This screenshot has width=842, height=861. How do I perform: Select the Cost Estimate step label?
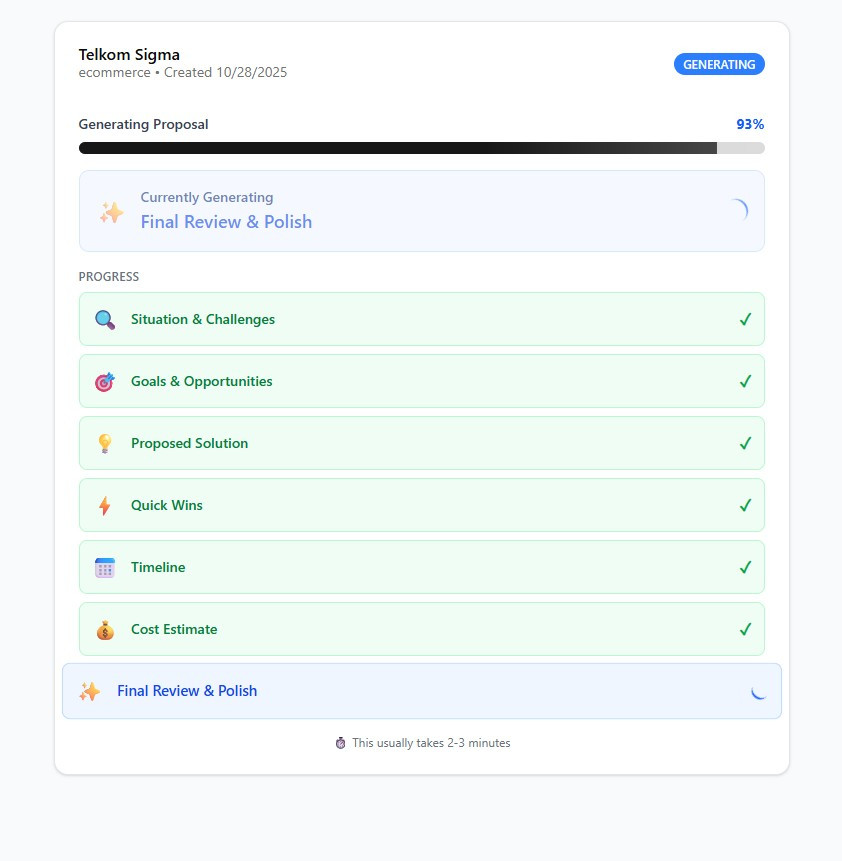[x=174, y=630]
